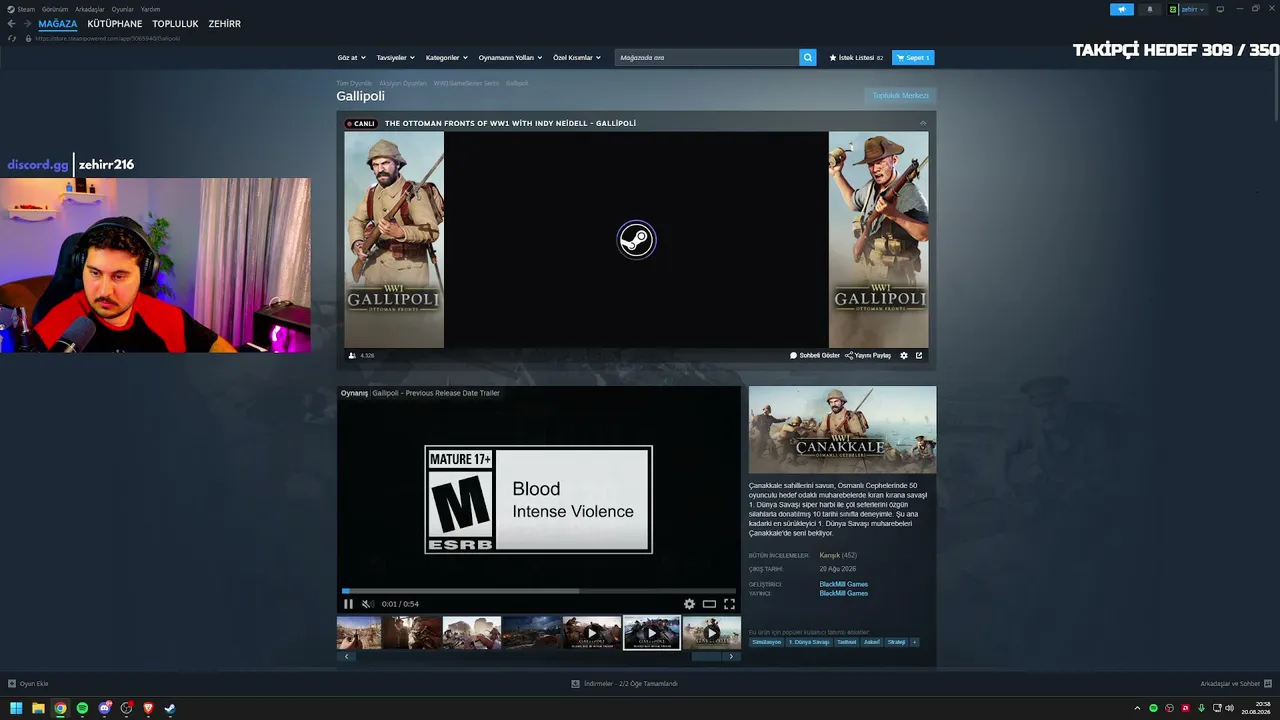Click Yayını Paylaş share button
Screen dimensions: 1280x720
868,355
